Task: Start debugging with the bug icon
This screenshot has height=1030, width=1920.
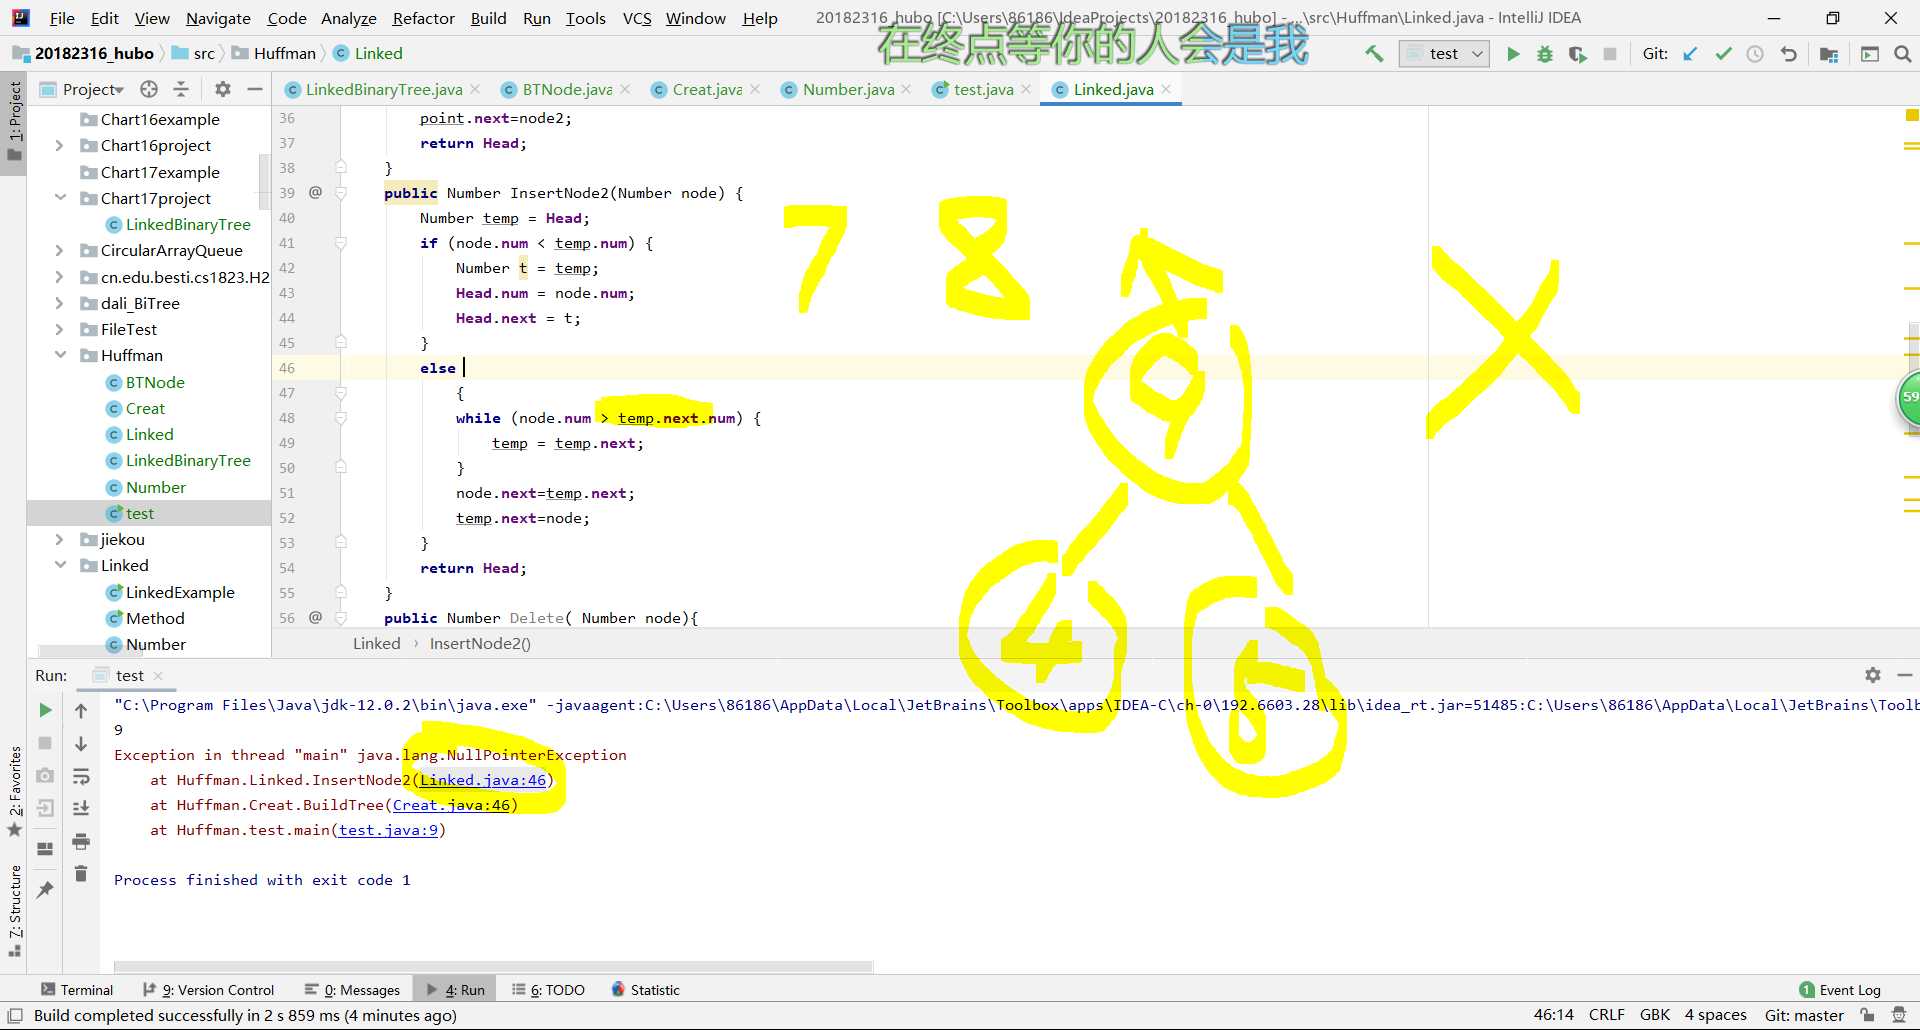Action: coord(1545,54)
